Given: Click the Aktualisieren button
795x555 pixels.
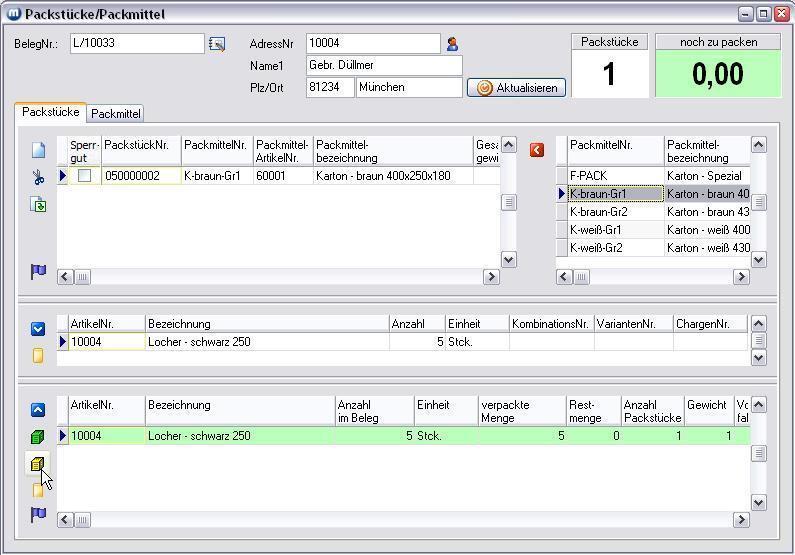Looking at the screenshot, I should click(x=516, y=88).
